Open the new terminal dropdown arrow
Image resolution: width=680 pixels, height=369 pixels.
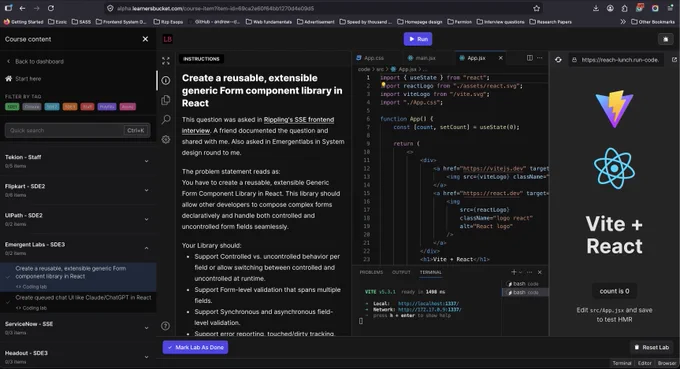(x=520, y=272)
